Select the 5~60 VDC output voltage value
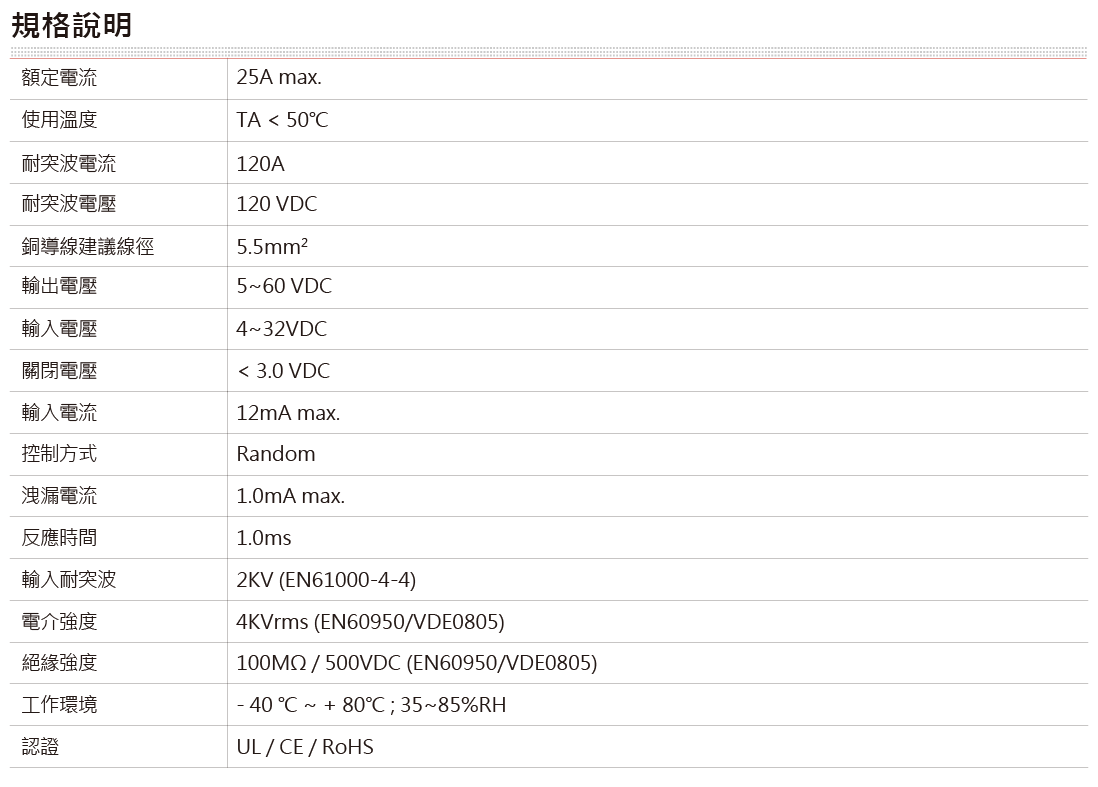The image size is (1098, 787). click(284, 287)
